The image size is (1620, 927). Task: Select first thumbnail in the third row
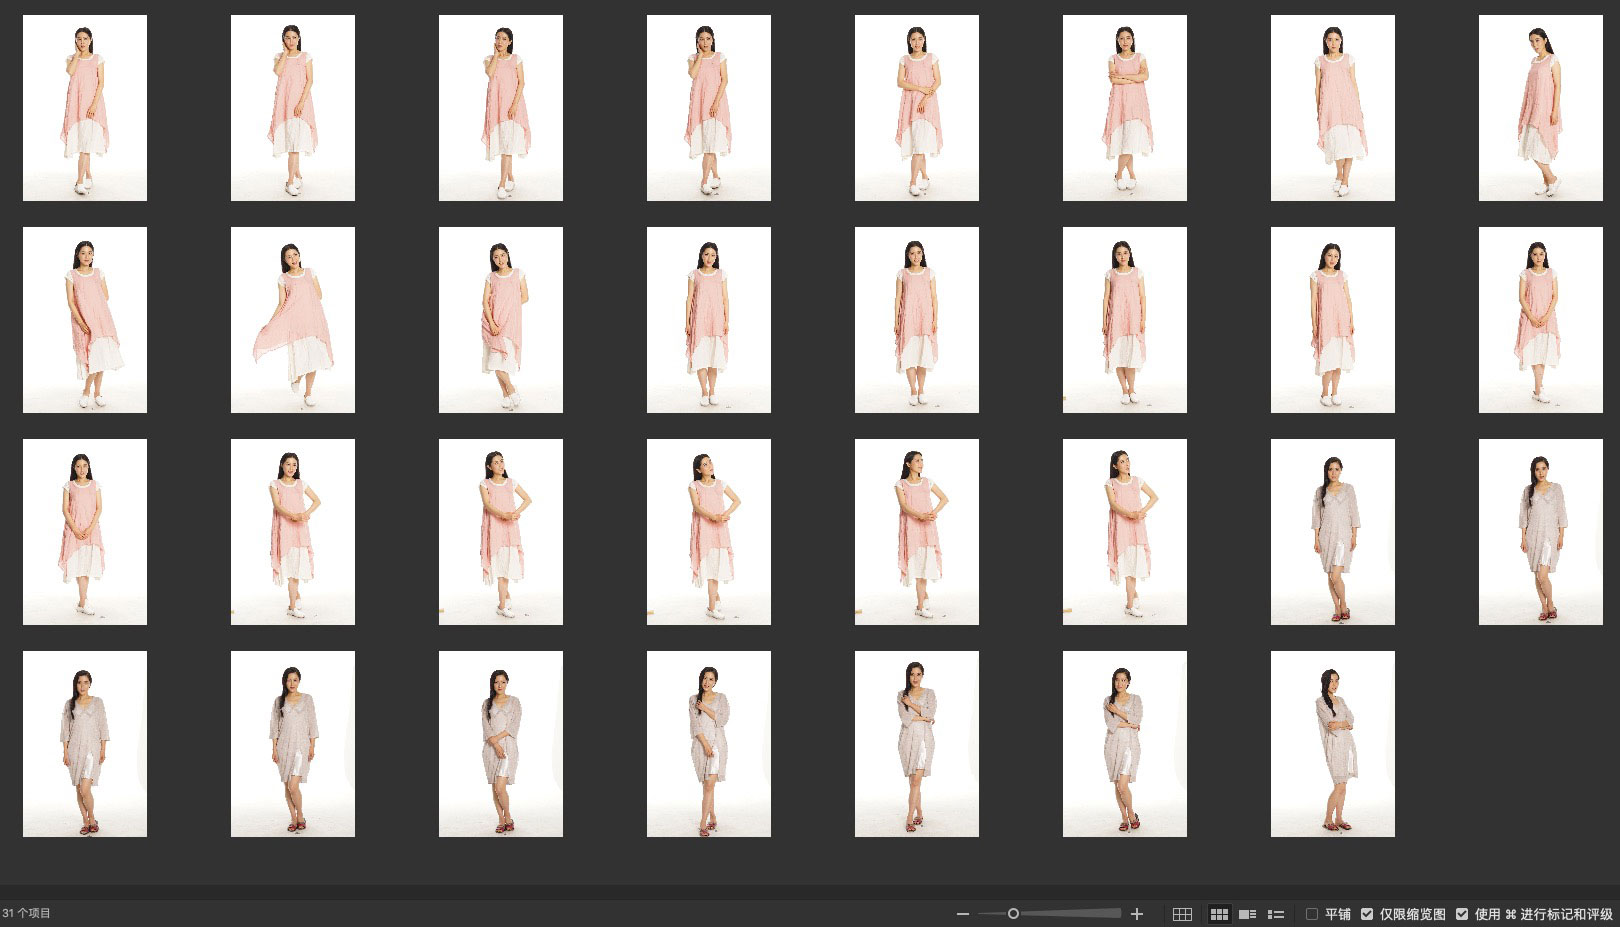point(85,532)
